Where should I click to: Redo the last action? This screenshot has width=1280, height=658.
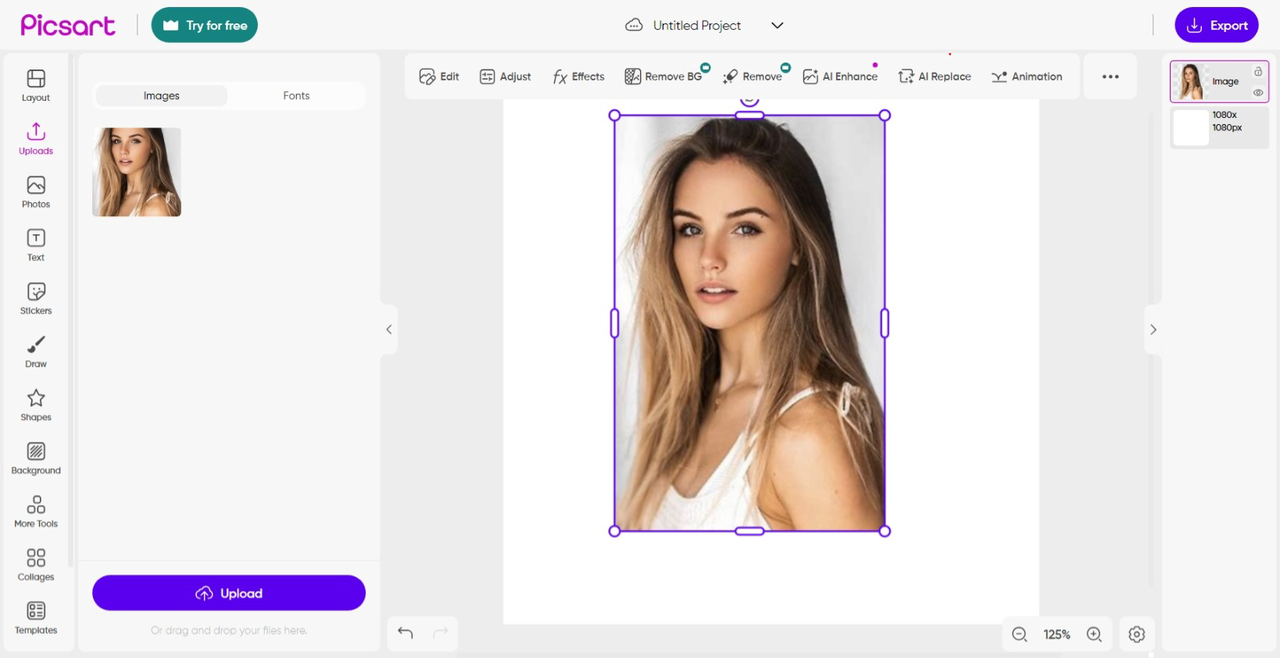tap(440, 632)
